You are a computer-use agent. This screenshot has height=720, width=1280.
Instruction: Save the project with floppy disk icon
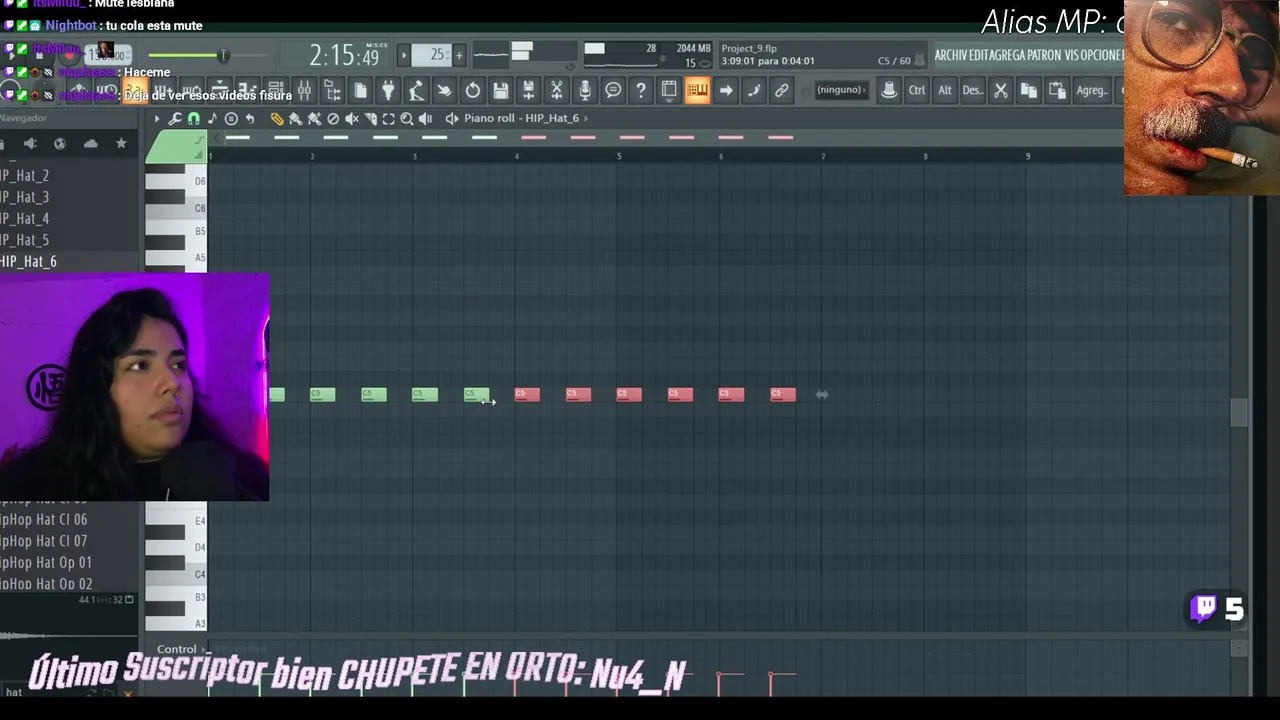[500, 91]
